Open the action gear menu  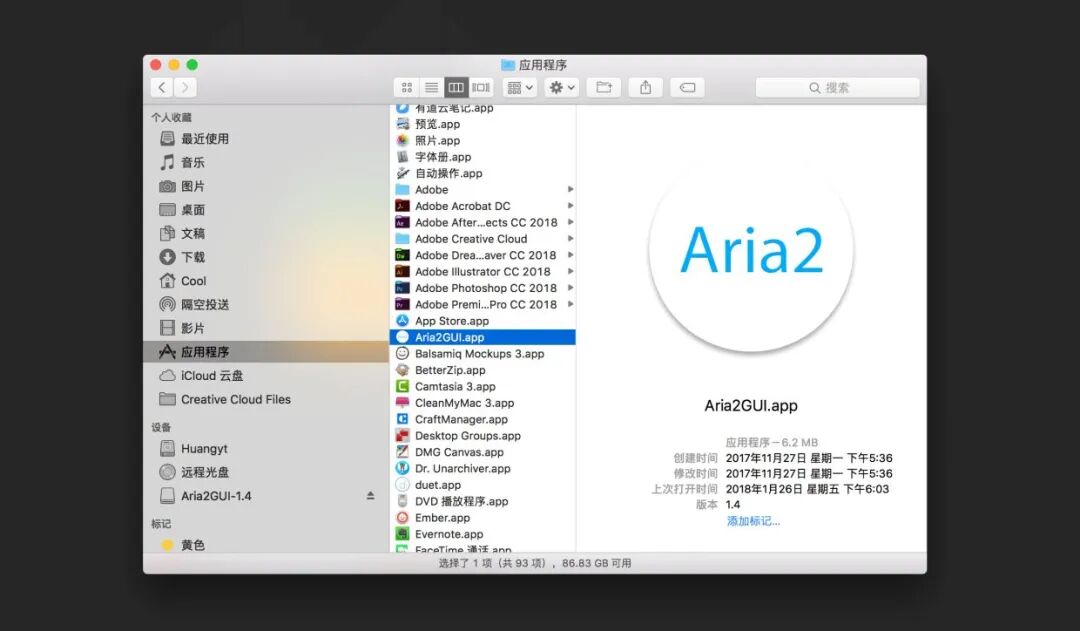(x=558, y=87)
